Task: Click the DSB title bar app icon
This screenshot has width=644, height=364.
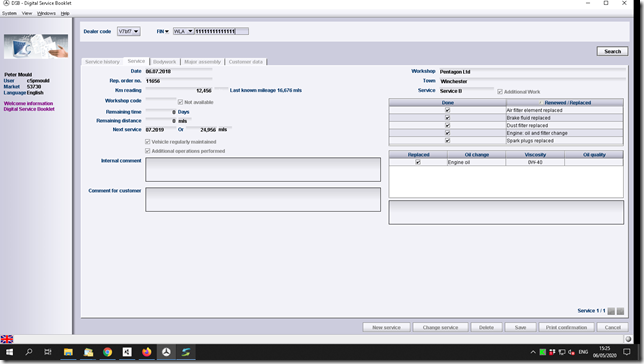Action: (6, 3)
